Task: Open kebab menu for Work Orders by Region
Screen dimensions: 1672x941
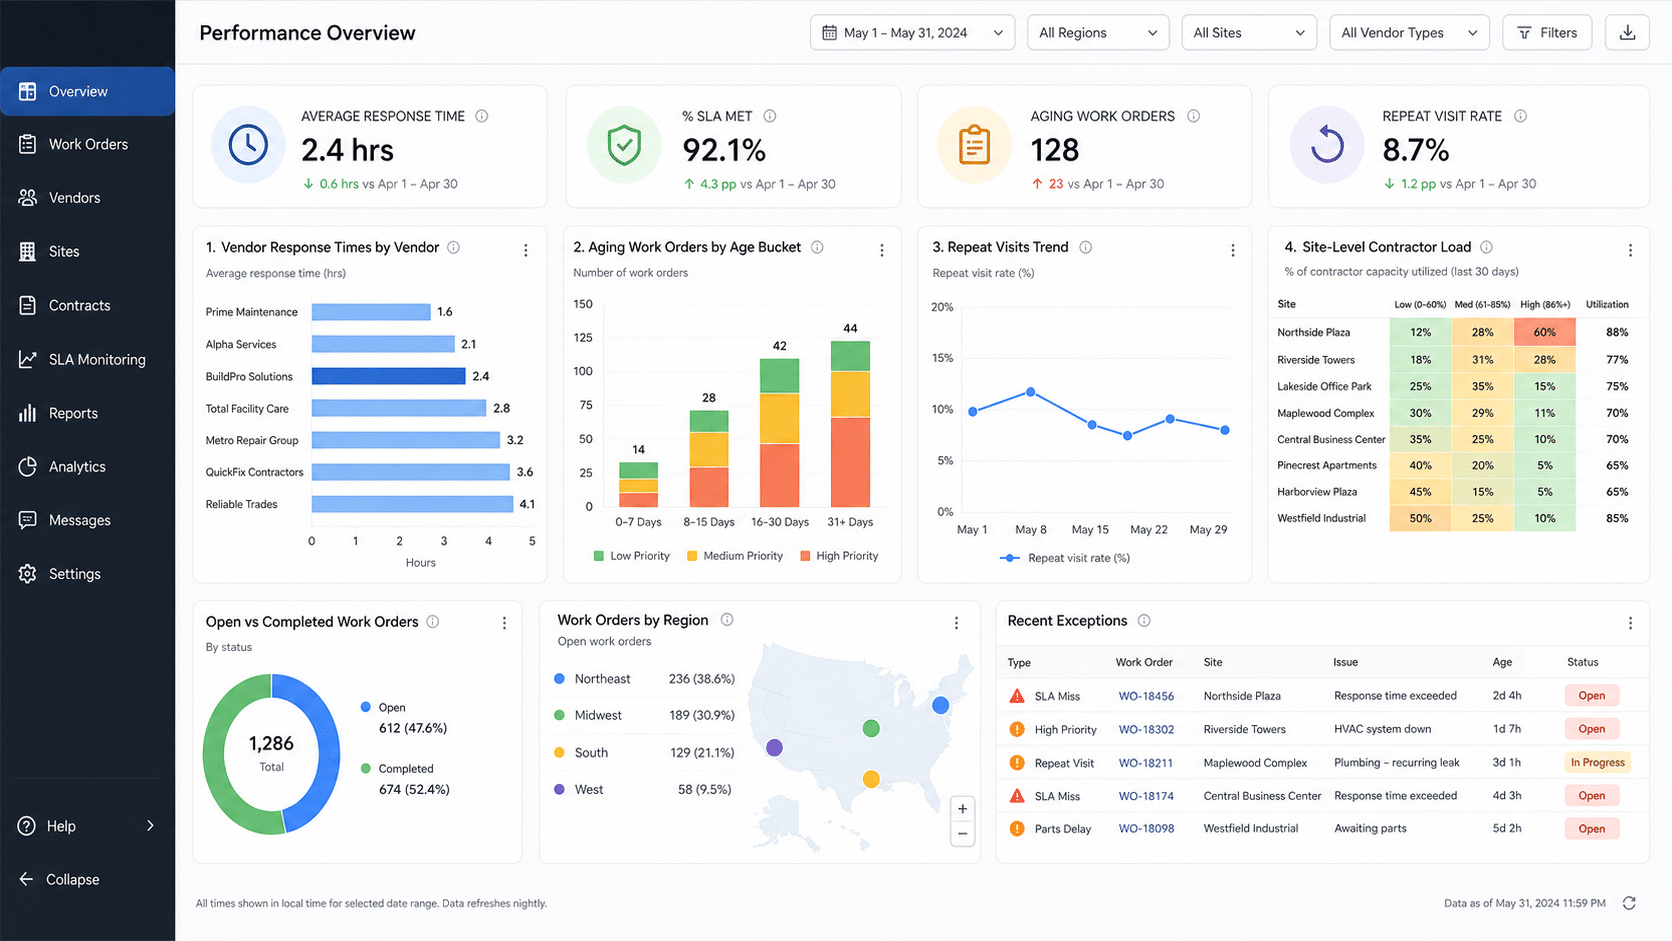Action: (956, 623)
